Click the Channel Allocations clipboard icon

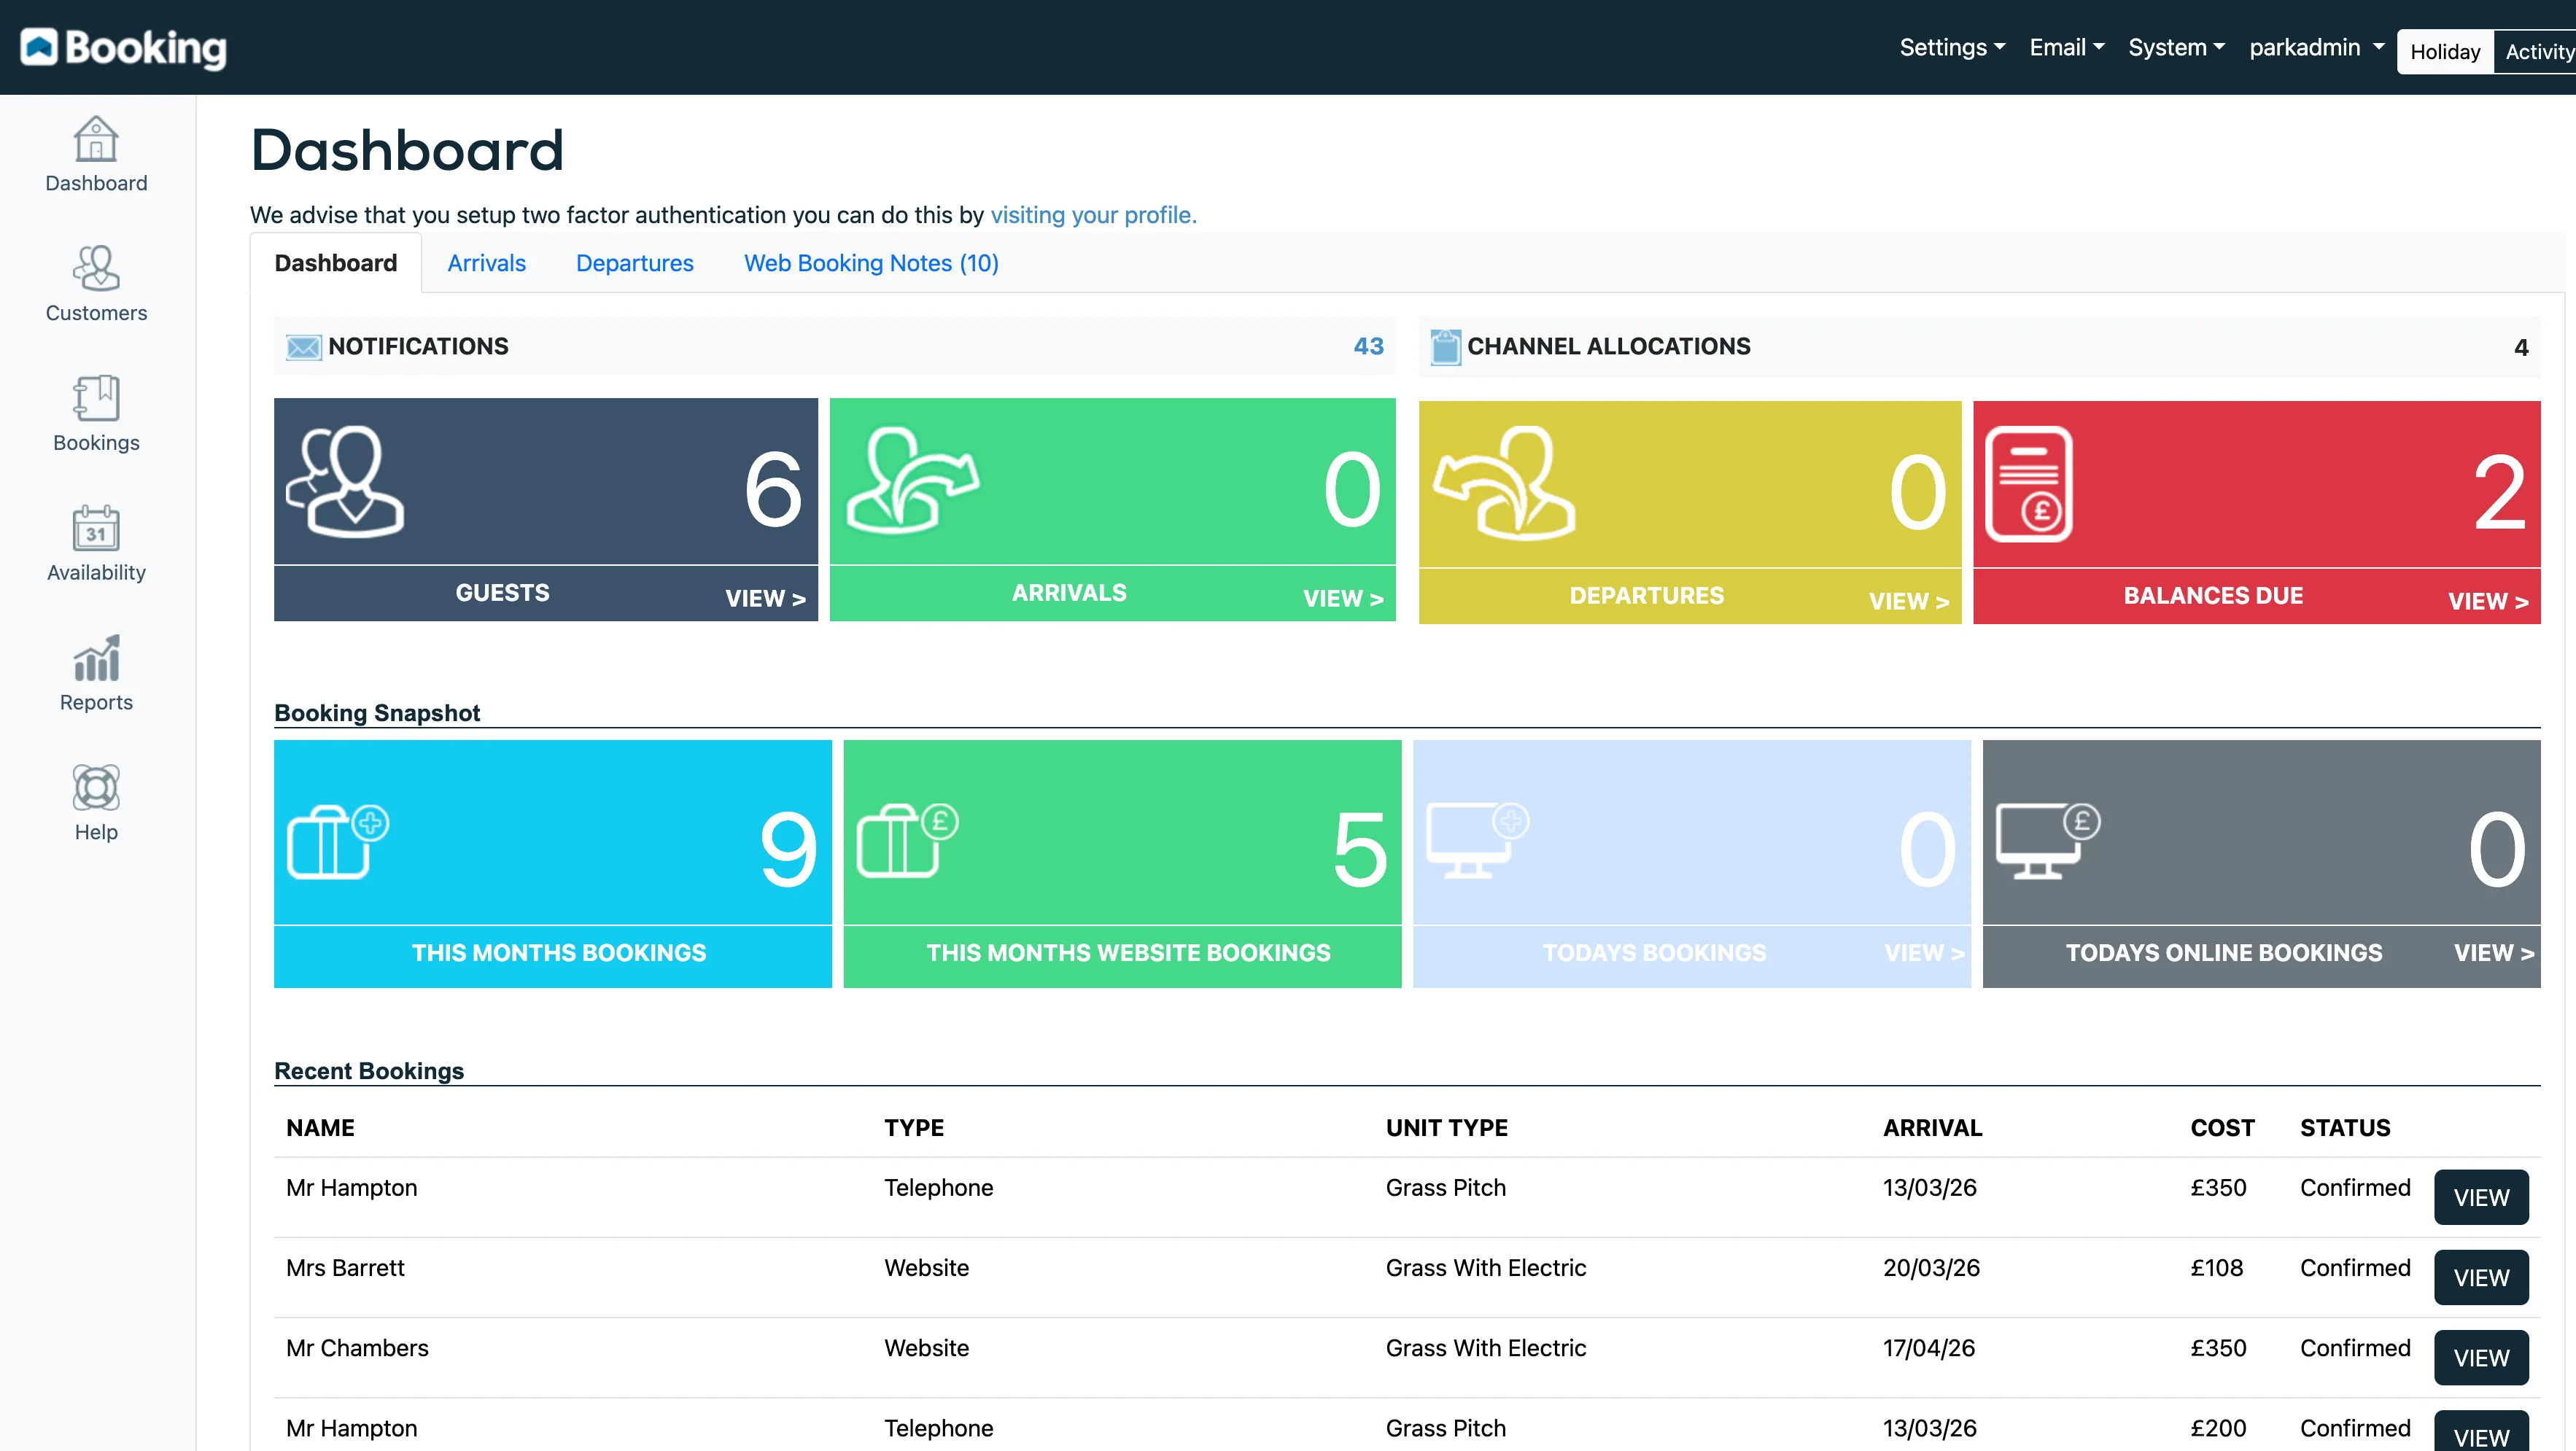(1445, 347)
